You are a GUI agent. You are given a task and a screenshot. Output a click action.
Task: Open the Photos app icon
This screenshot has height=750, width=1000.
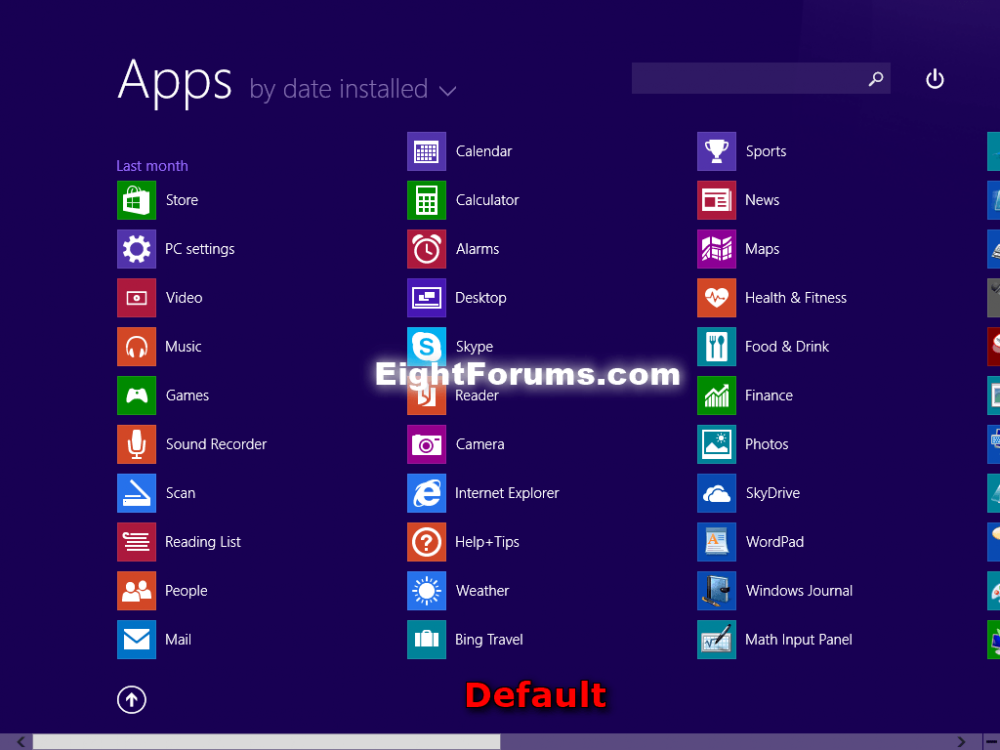[717, 444]
